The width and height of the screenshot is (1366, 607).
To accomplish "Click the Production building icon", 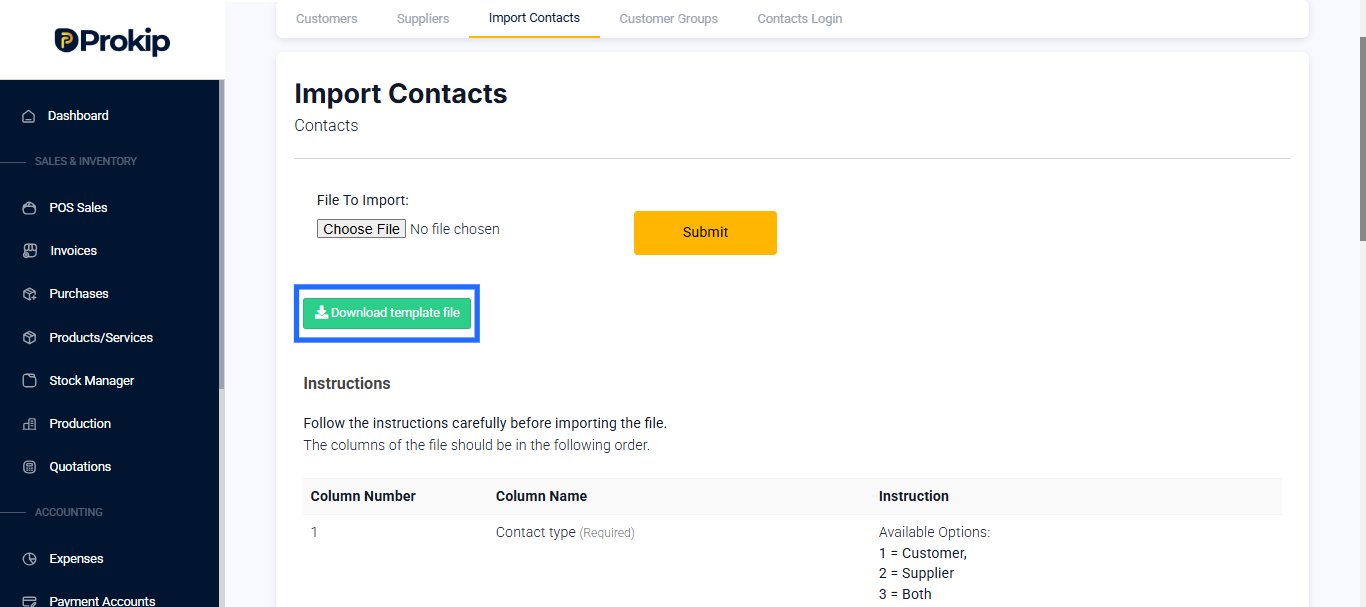I will [x=29, y=424].
